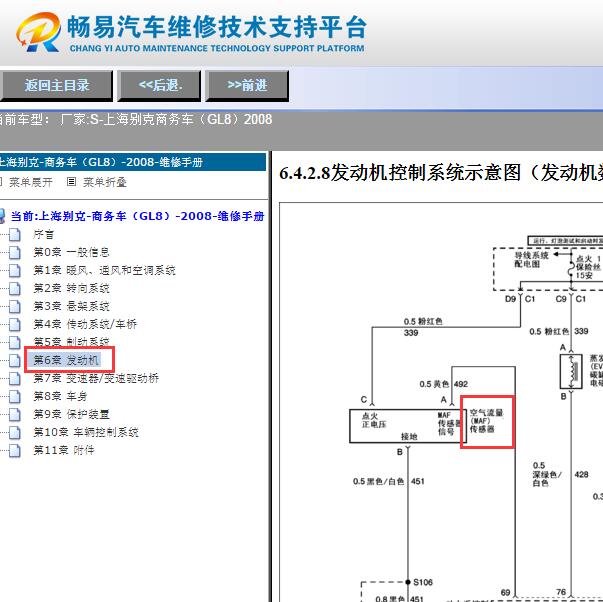The image size is (603, 602).
Task: Open 第4章 传动系统/车桥
Action: click(85, 324)
